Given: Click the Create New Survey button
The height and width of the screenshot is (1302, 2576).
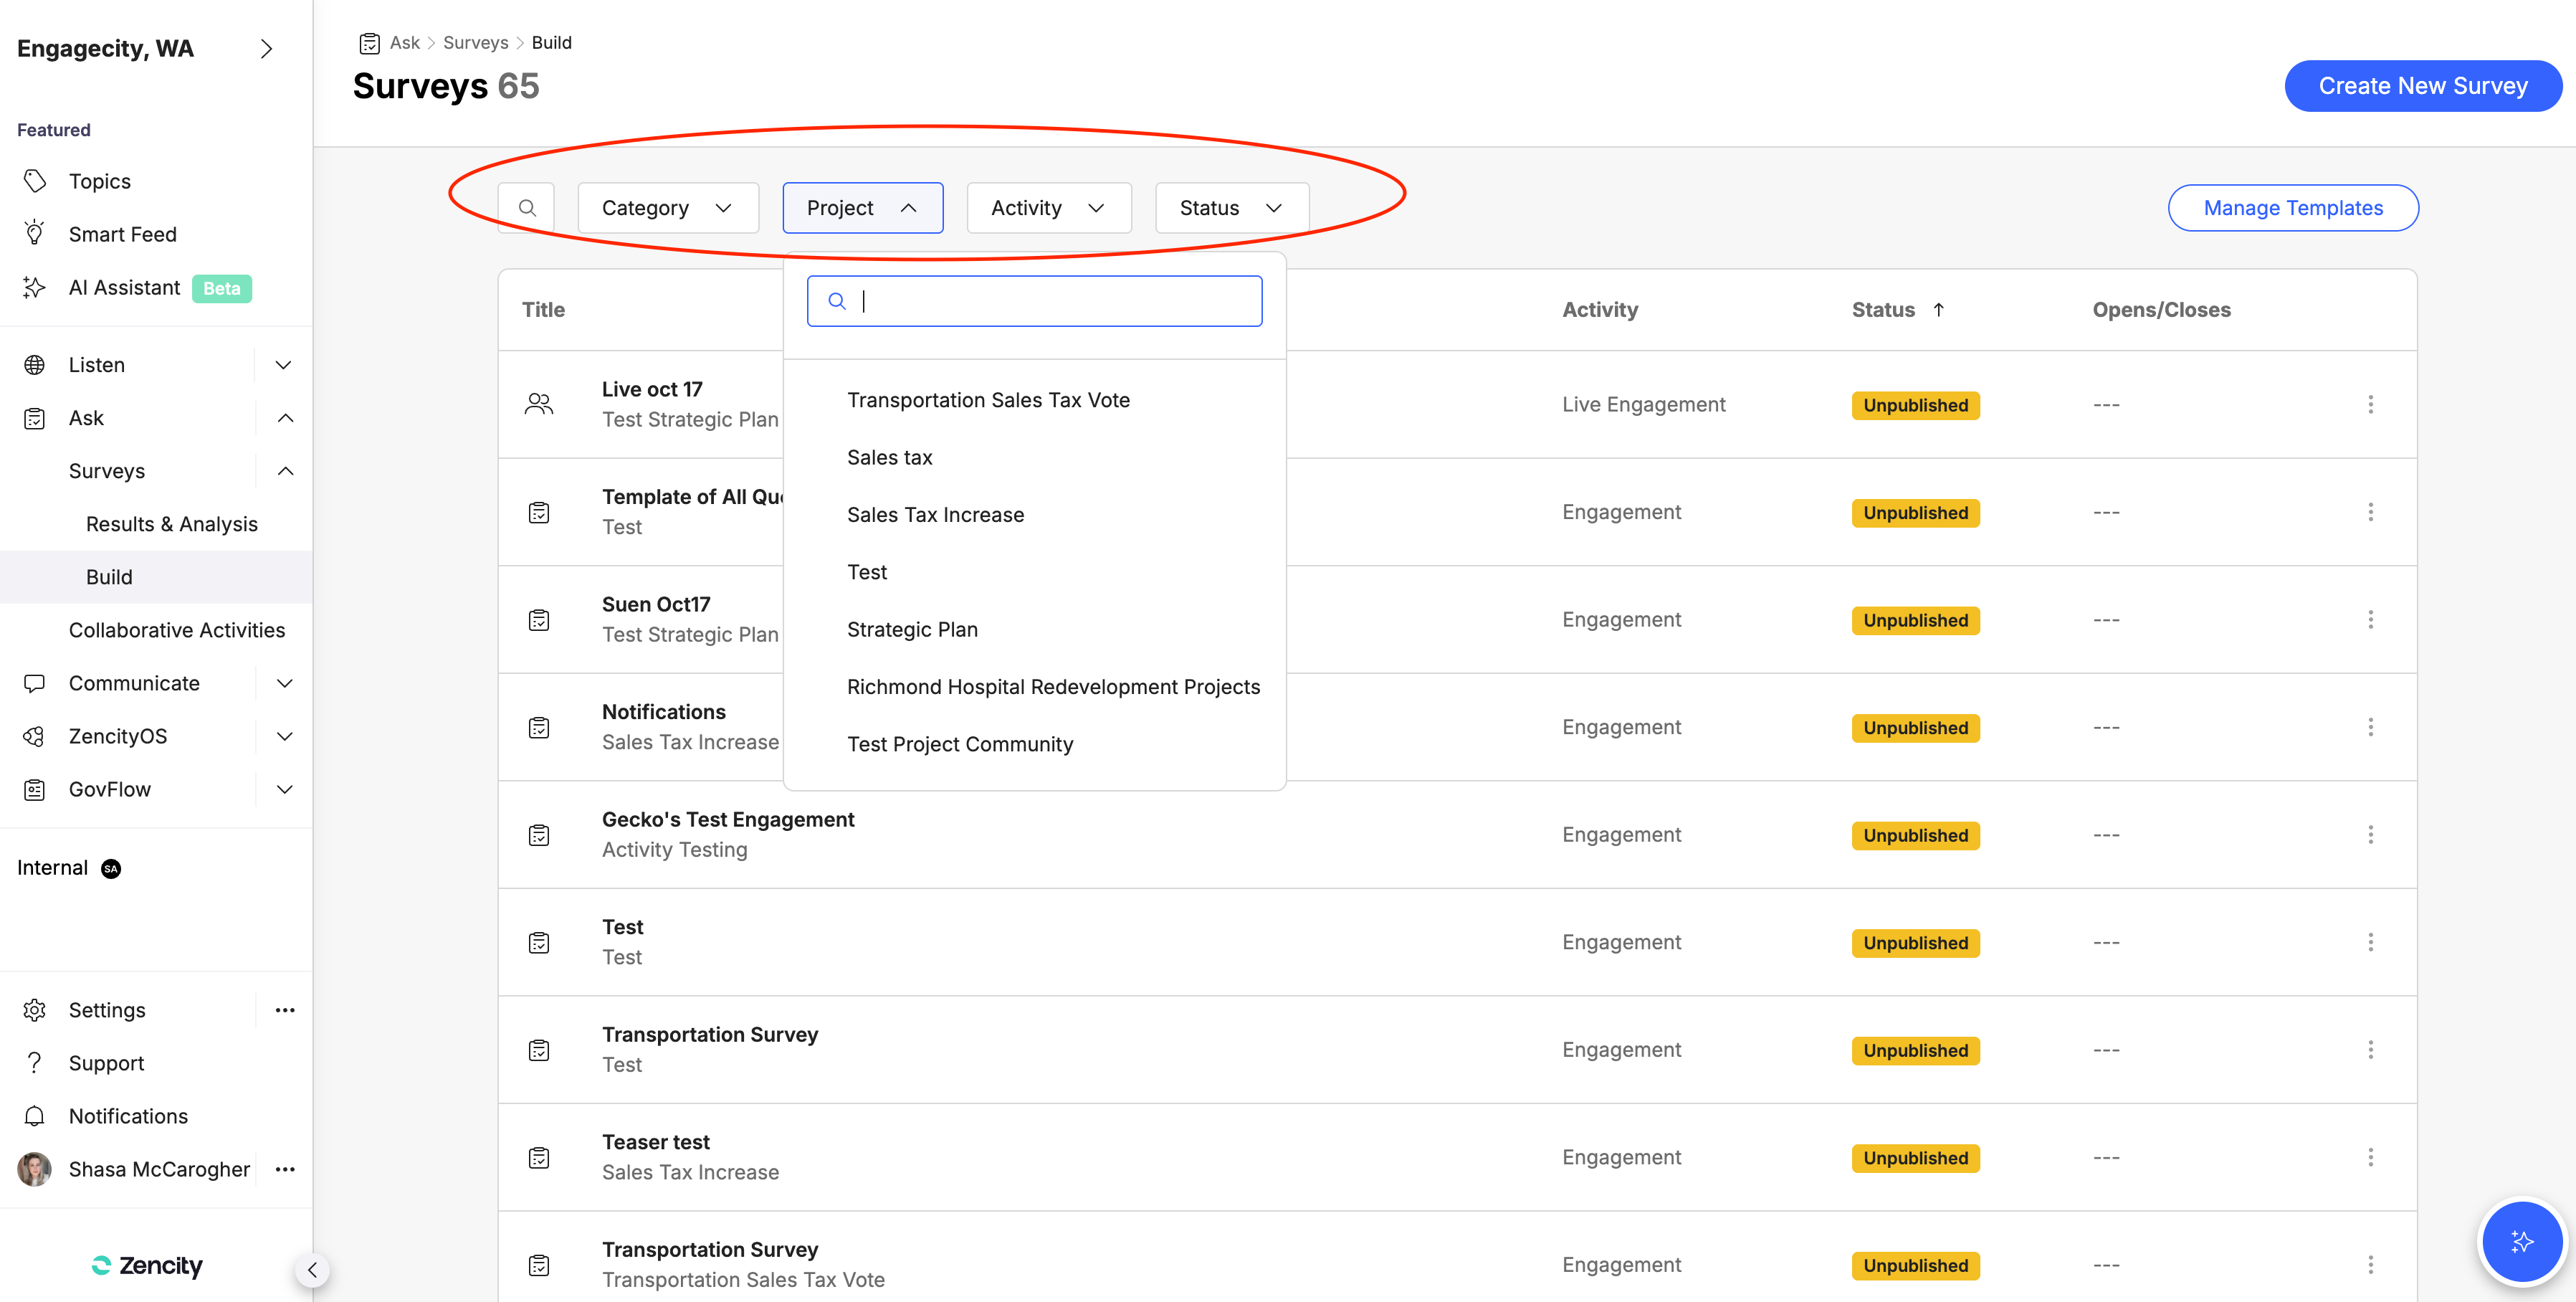Looking at the screenshot, I should pyautogui.click(x=2423, y=85).
